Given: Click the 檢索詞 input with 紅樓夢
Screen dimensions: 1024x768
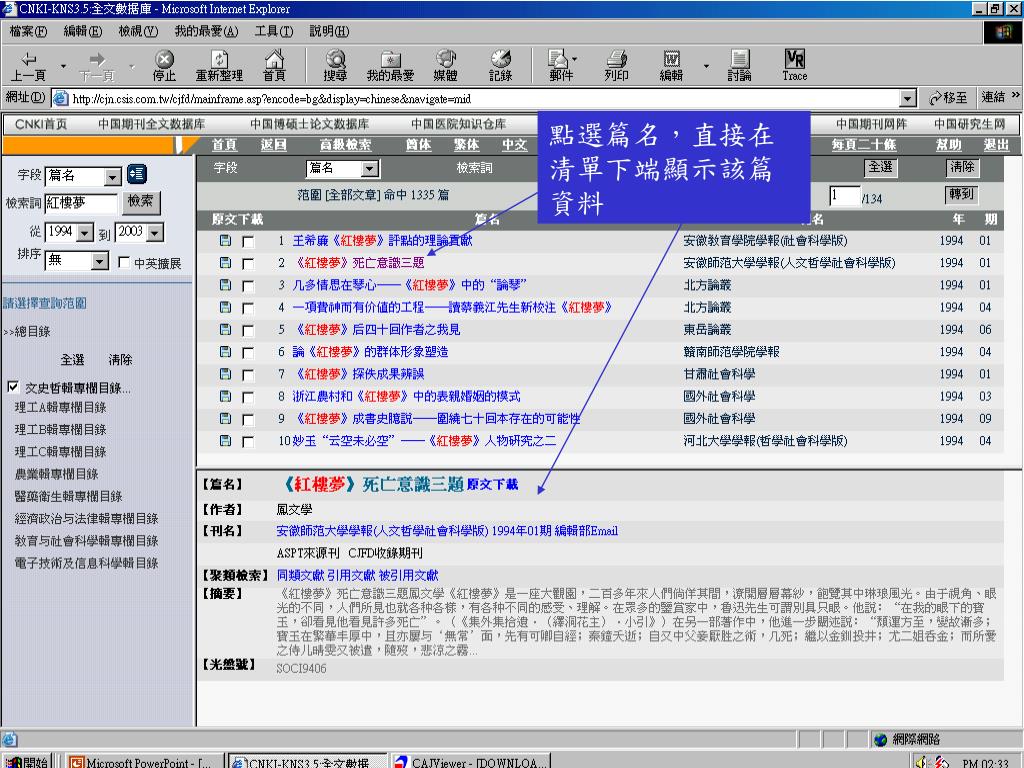Looking at the screenshot, I should 80,203.
